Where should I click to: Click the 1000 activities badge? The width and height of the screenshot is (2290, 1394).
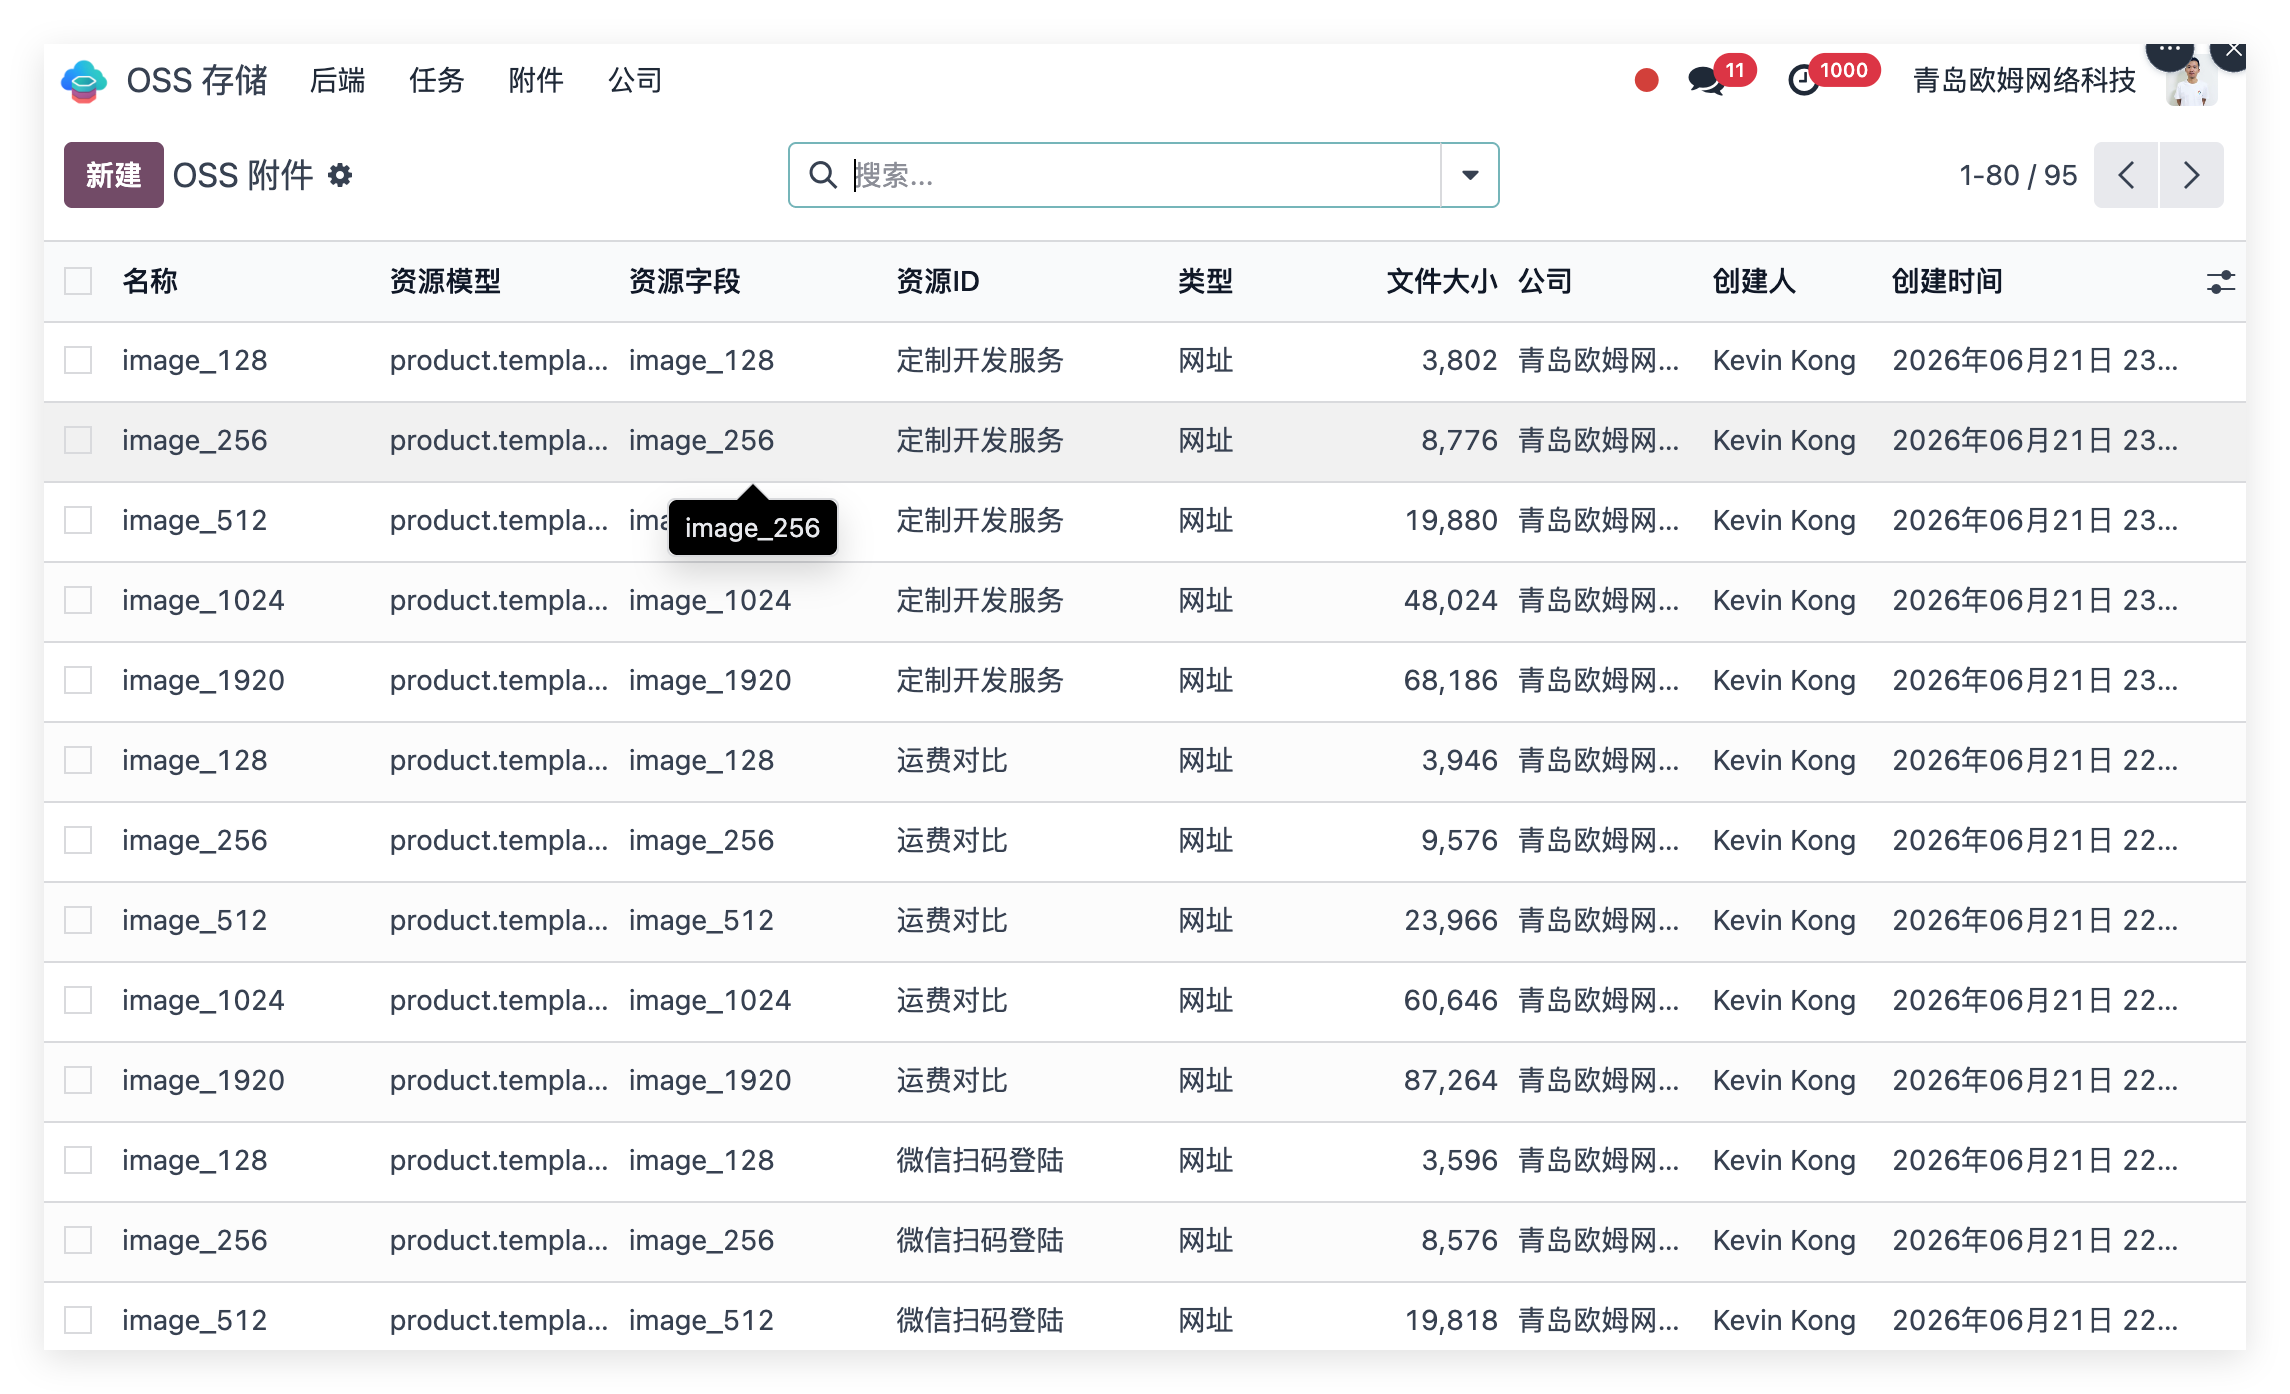pyautogui.click(x=1843, y=70)
